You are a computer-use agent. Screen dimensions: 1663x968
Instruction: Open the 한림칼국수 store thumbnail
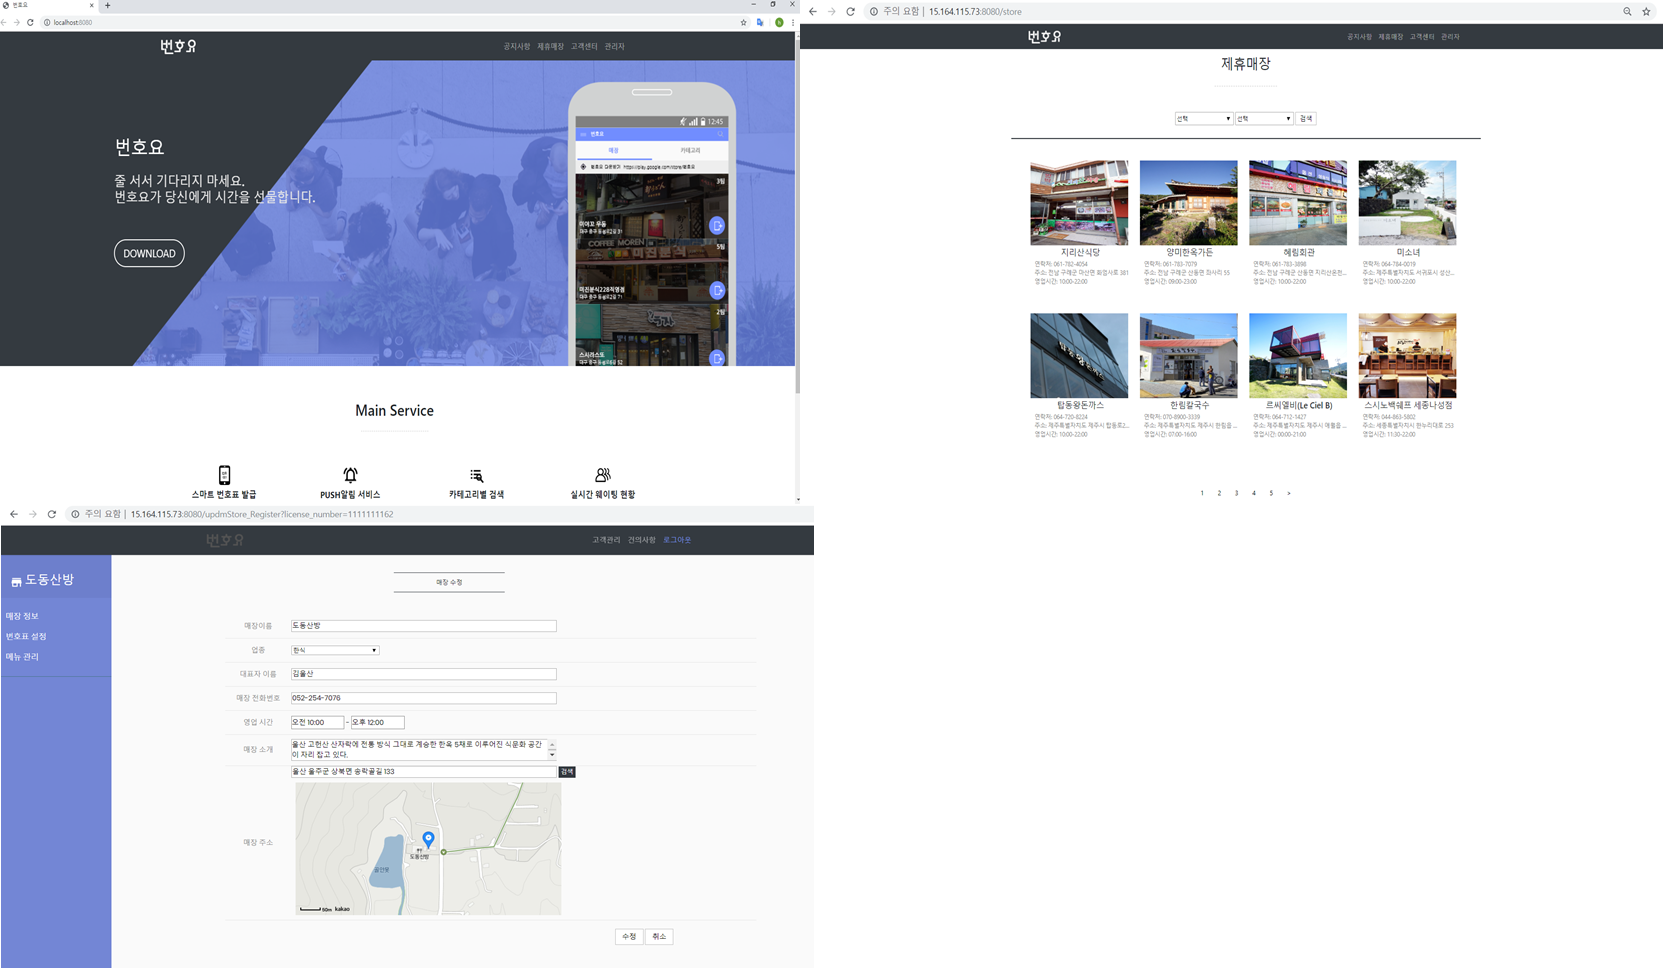pyautogui.click(x=1188, y=356)
